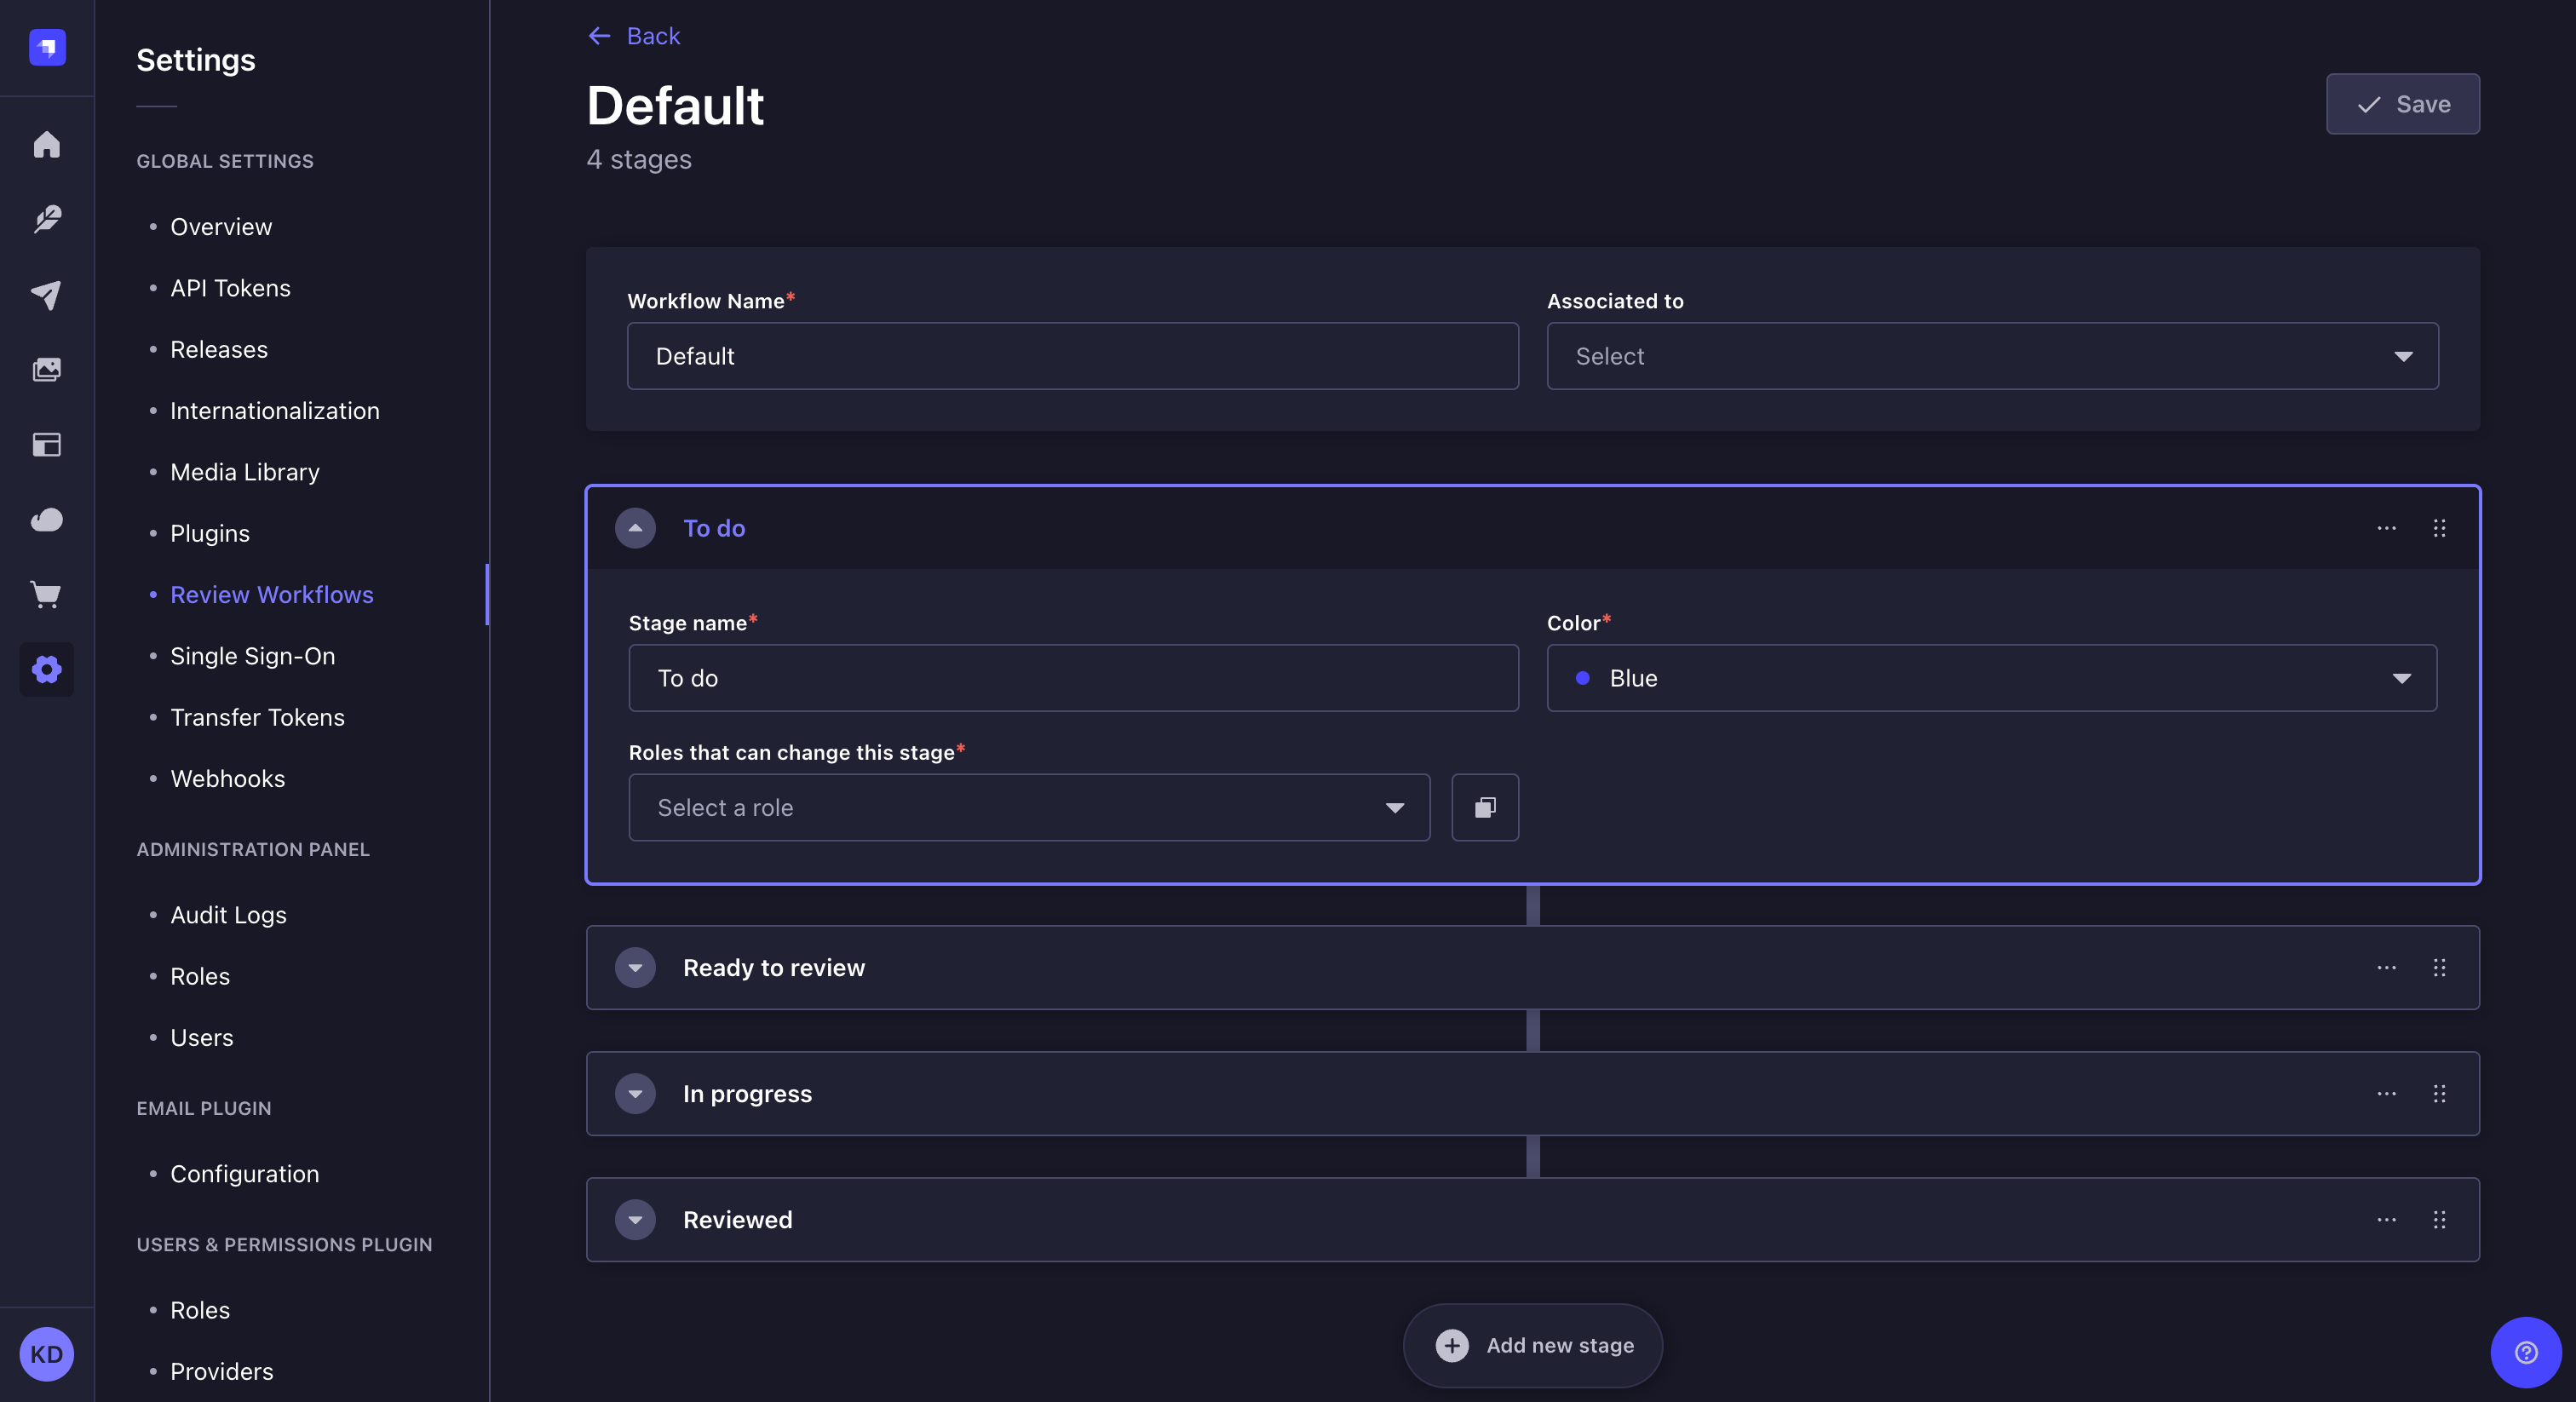Expand the Ready to review stage
This screenshot has height=1402, width=2576.
click(x=635, y=967)
